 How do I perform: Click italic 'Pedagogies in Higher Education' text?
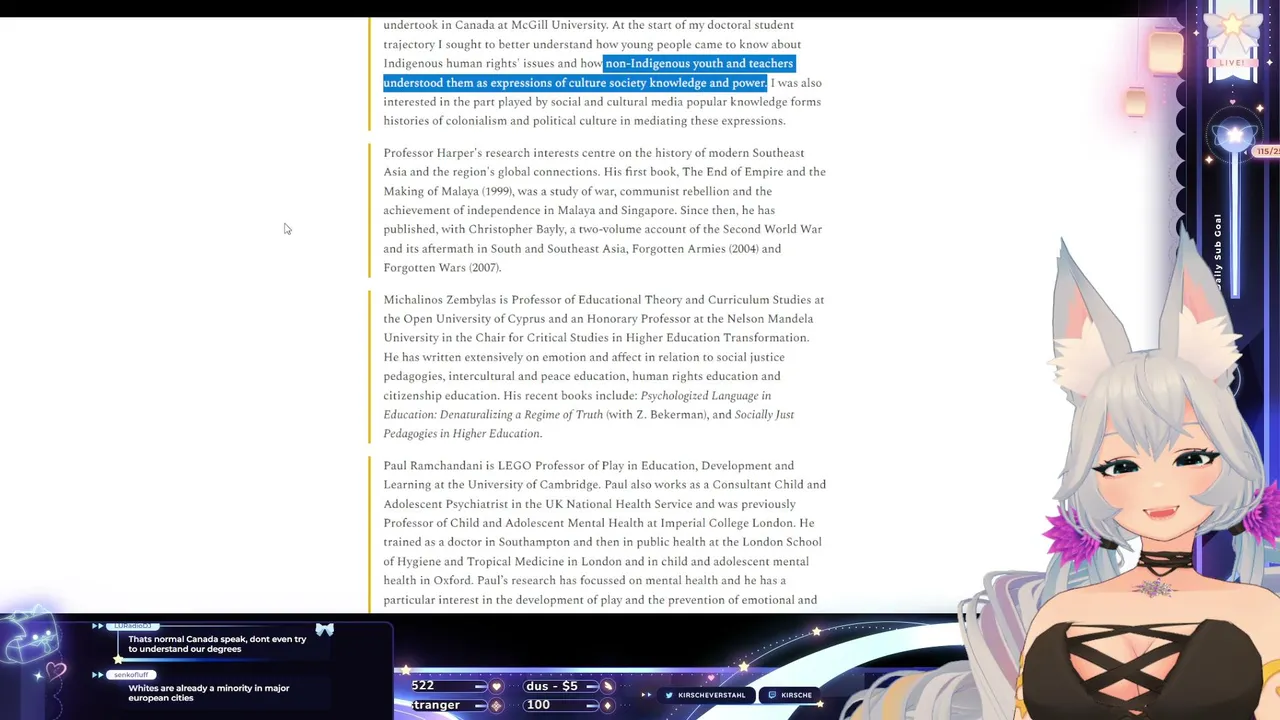(x=462, y=434)
